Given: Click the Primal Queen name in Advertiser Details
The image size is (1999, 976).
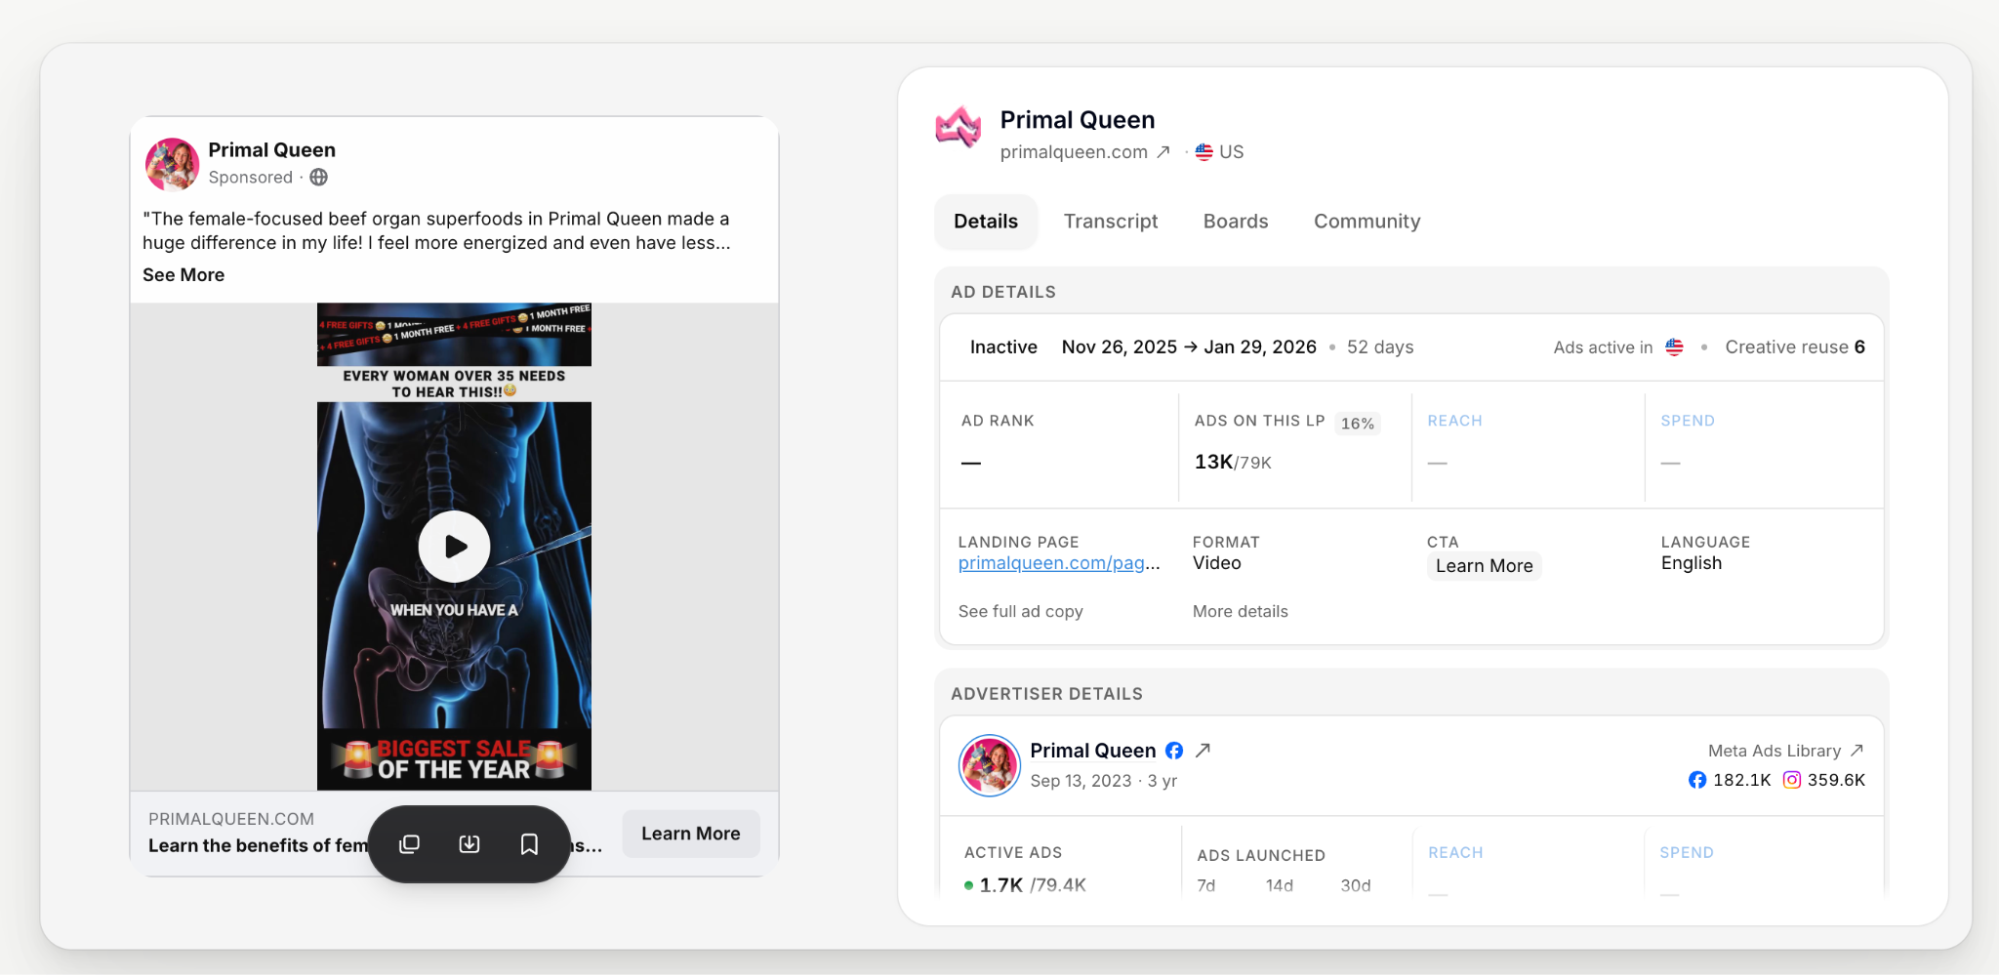Looking at the screenshot, I should click(x=1093, y=750).
